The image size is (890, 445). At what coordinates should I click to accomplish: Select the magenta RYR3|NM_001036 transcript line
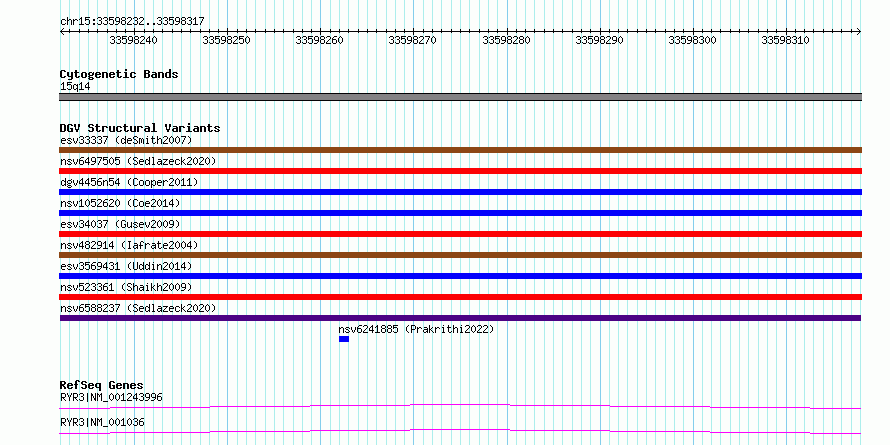coord(460,431)
